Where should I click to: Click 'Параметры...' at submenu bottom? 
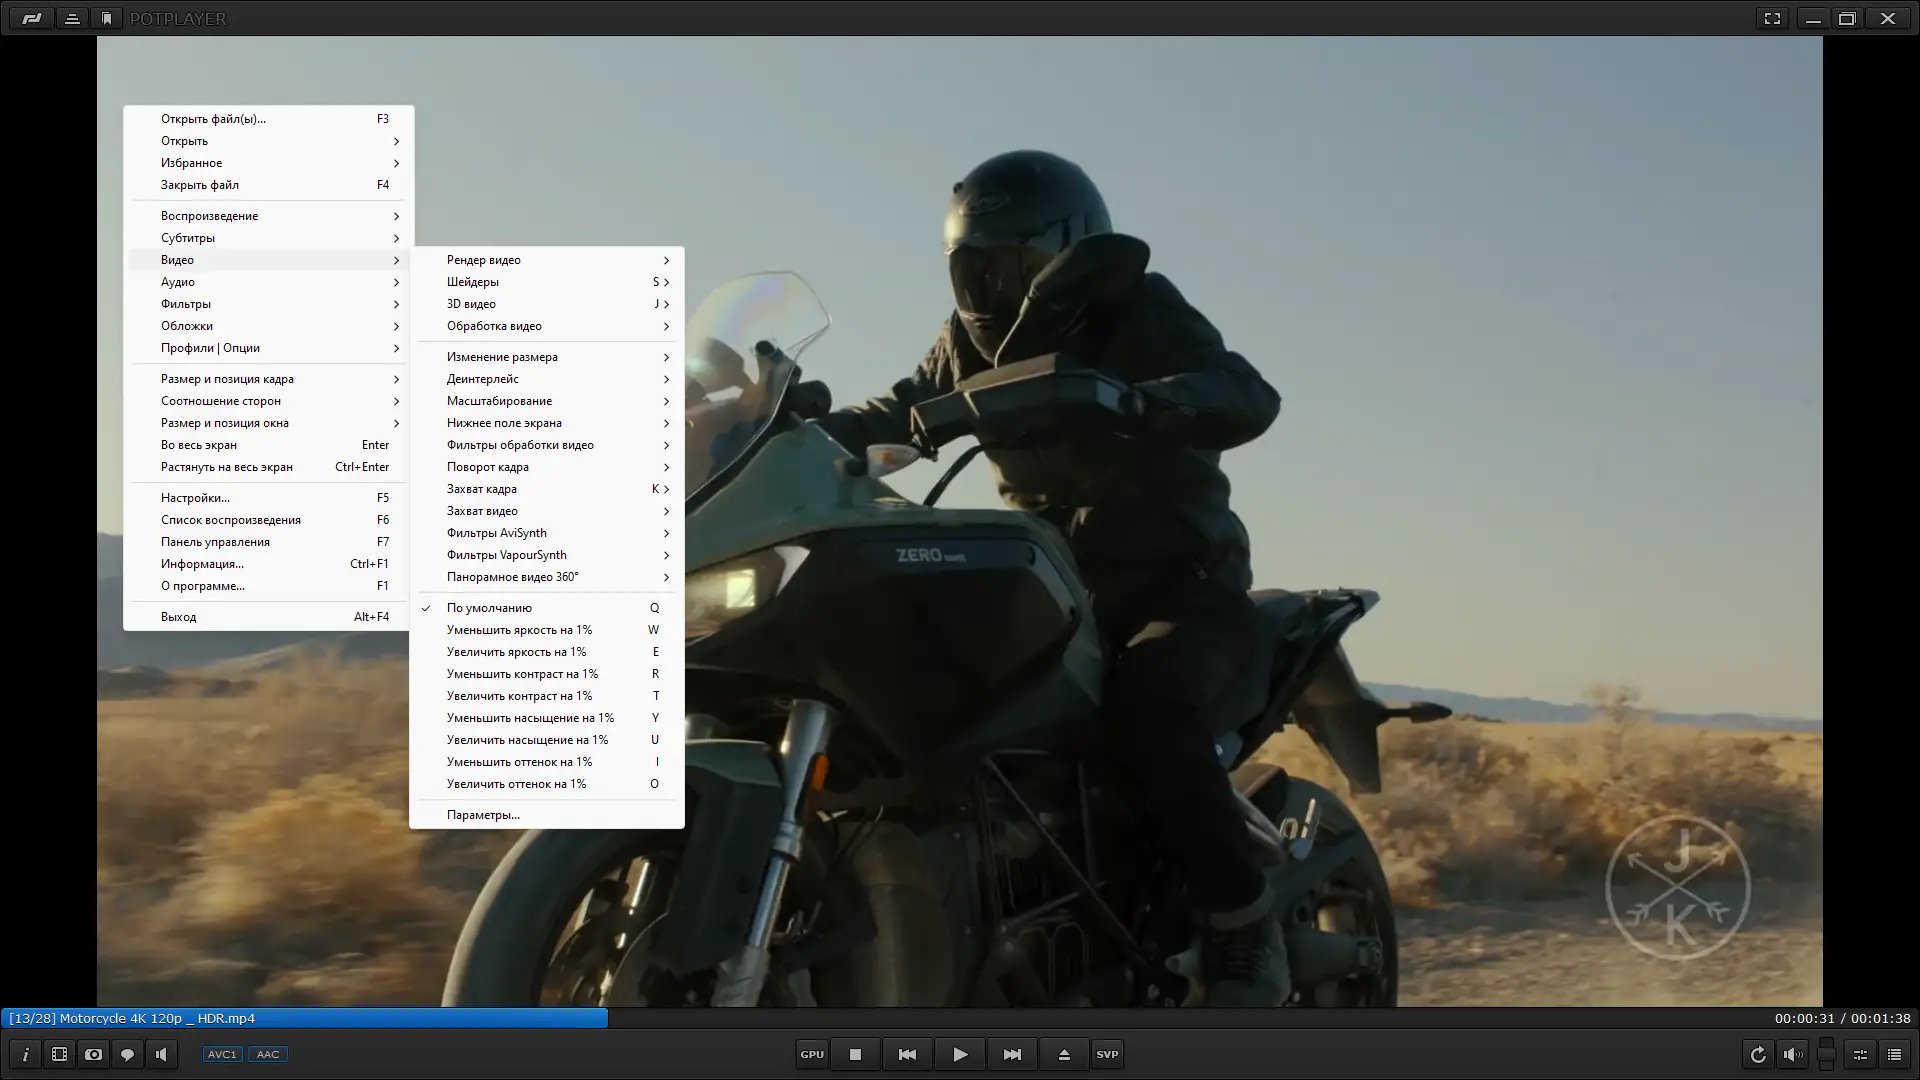coord(483,815)
